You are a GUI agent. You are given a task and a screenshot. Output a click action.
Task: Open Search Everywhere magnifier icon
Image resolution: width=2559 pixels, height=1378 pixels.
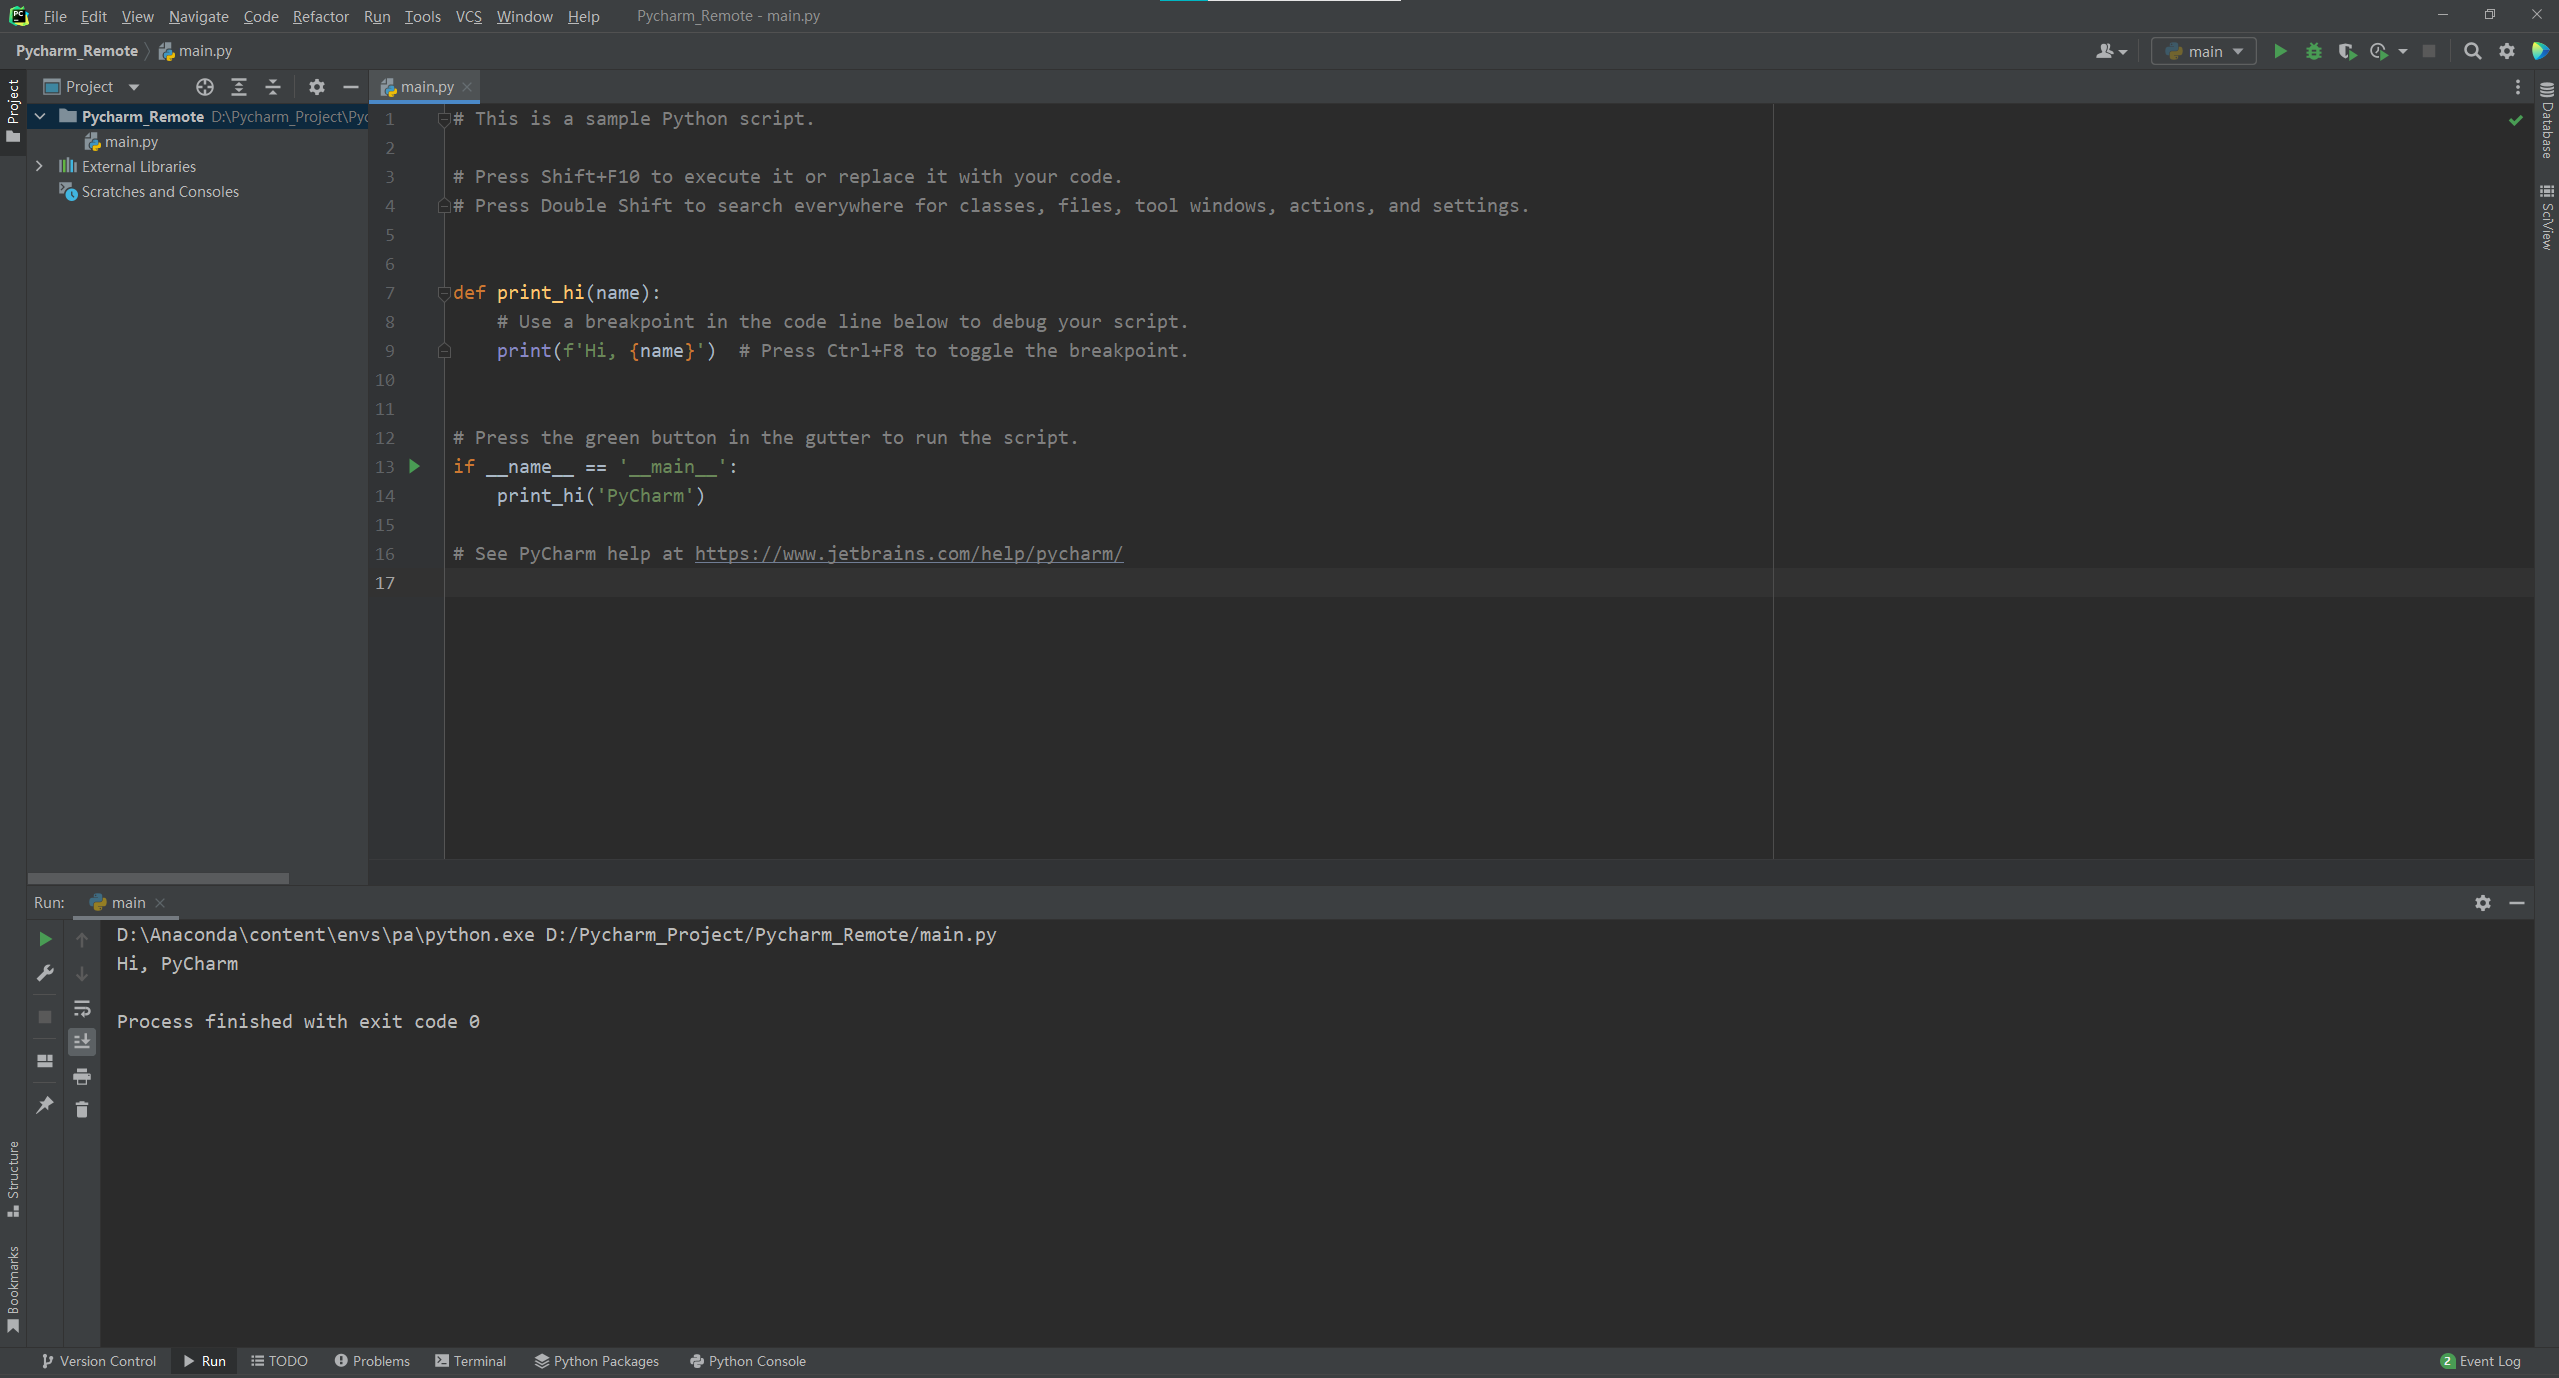(2472, 51)
